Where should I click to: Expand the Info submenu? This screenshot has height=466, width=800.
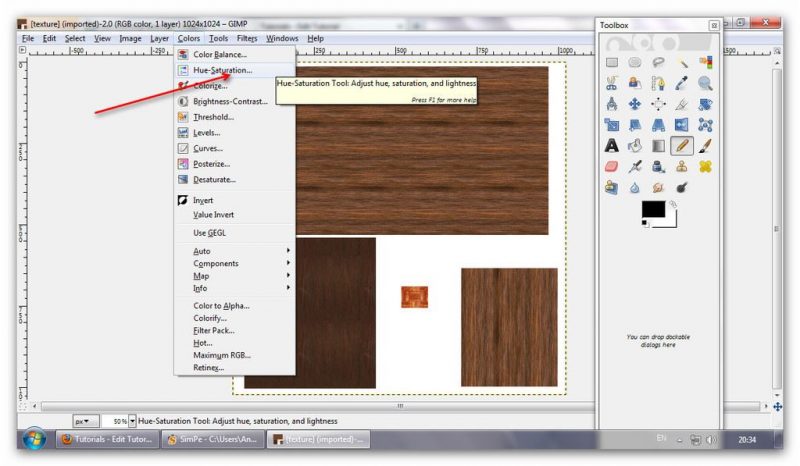coord(235,288)
